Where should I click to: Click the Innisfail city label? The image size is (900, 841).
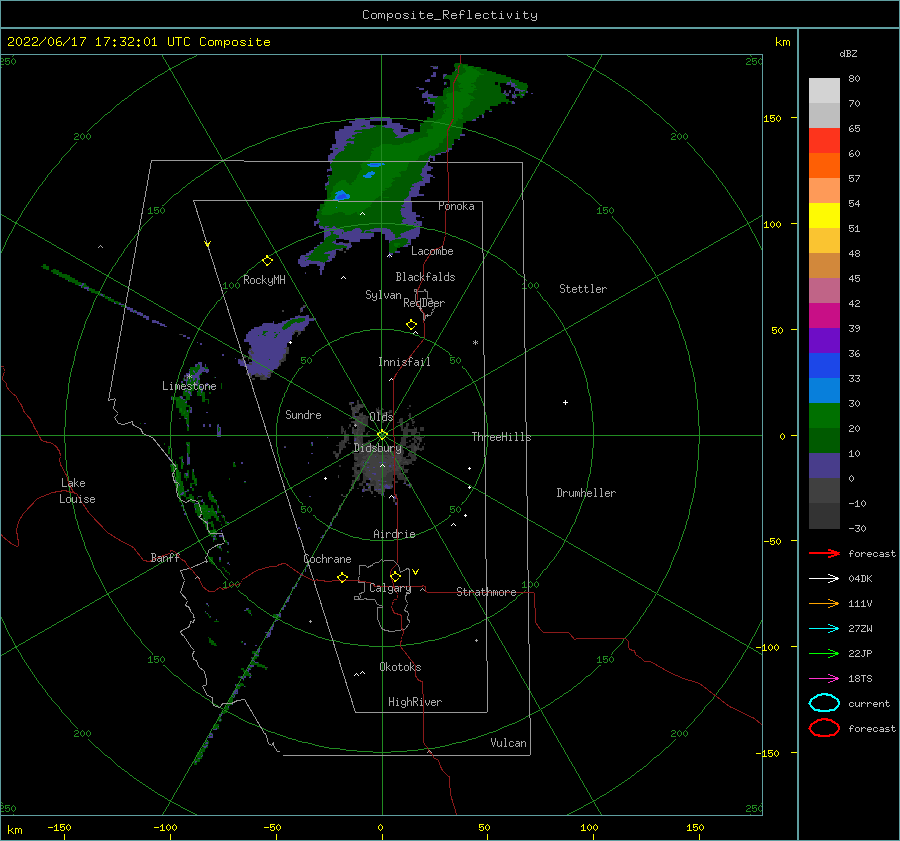coord(404,362)
